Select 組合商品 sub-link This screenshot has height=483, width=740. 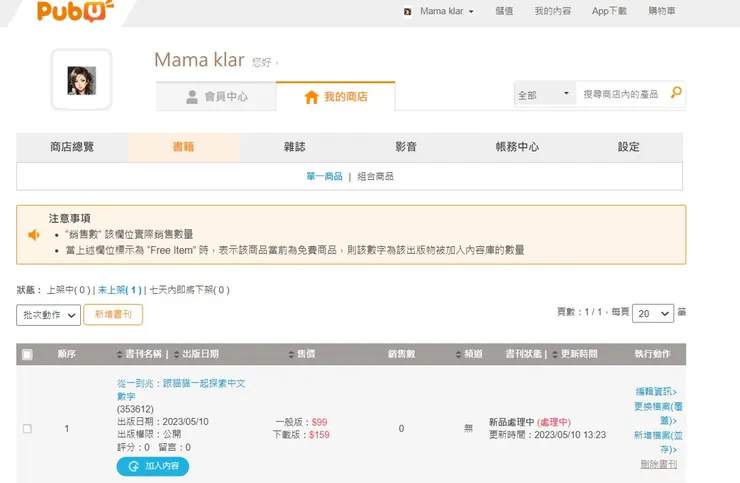[x=375, y=176]
